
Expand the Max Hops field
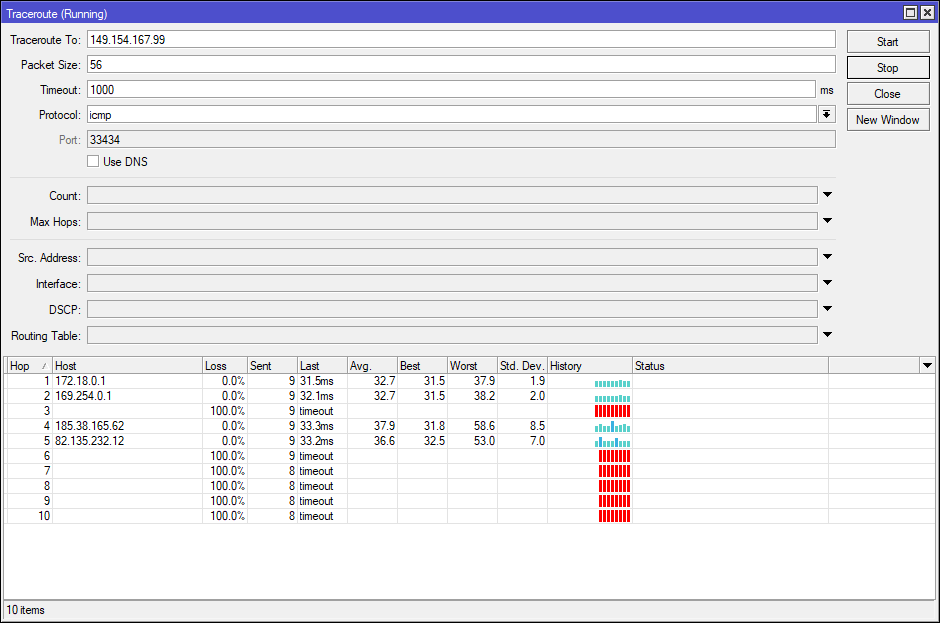tap(827, 221)
